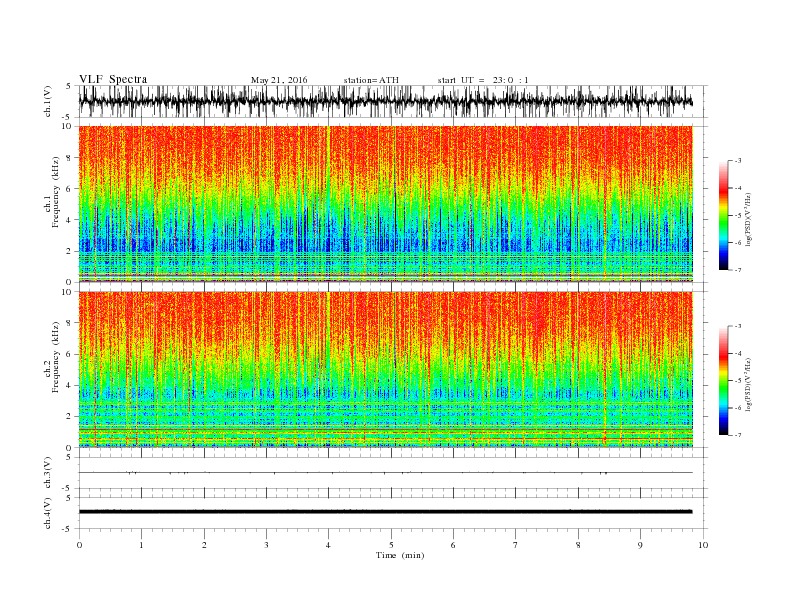Click the "6" tick on the time axis
This screenshot has width=792, height=612.
[453, 545]
